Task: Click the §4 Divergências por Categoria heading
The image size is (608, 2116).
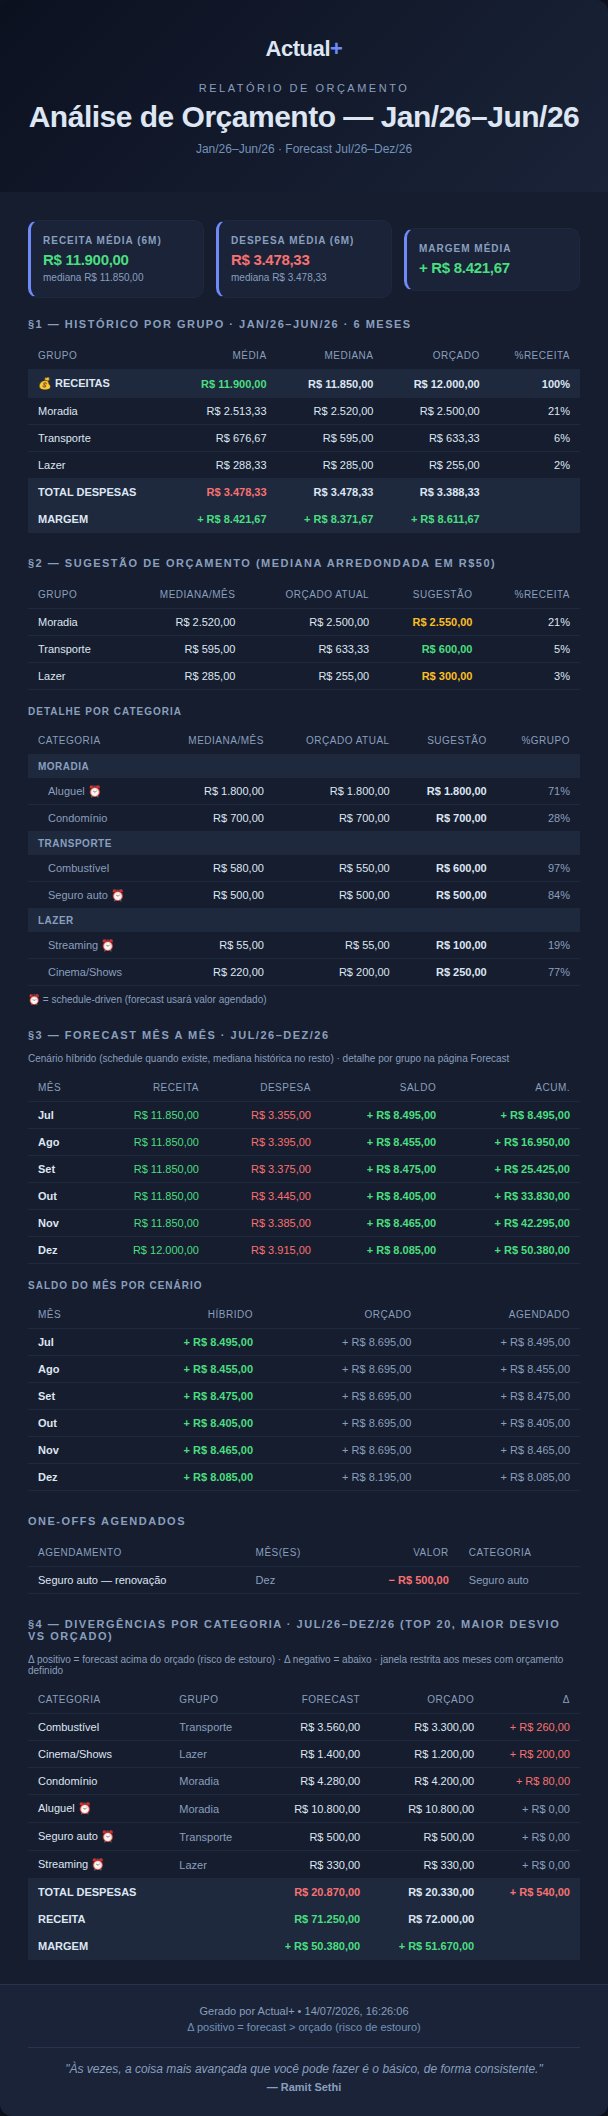Action: coord(294,1629)
